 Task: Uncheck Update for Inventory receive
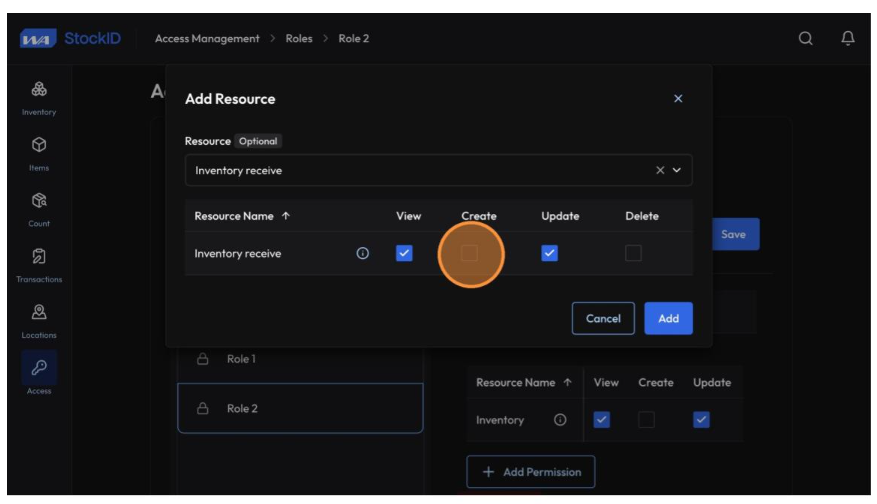(549, 253)
